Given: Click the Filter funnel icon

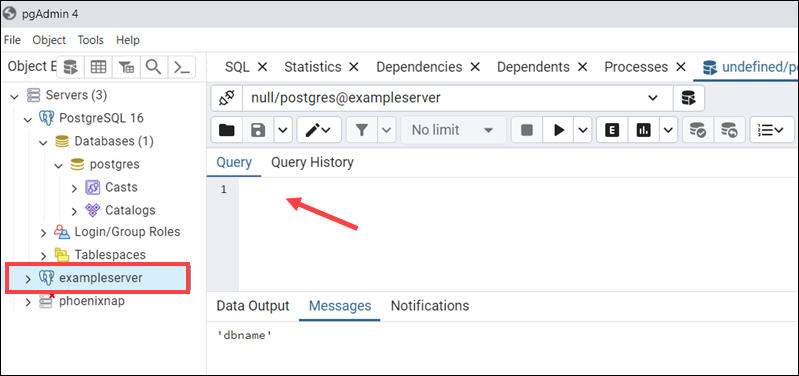Looking at the screenshot, I should [362, 130].
